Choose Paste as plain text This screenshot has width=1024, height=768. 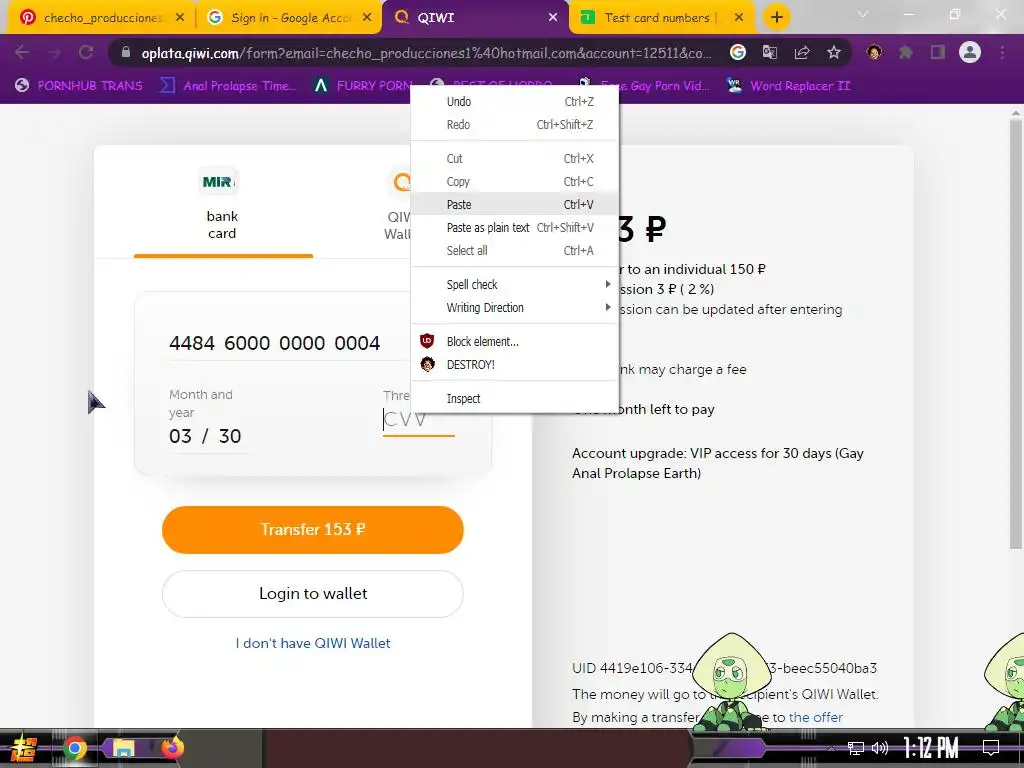515,227
